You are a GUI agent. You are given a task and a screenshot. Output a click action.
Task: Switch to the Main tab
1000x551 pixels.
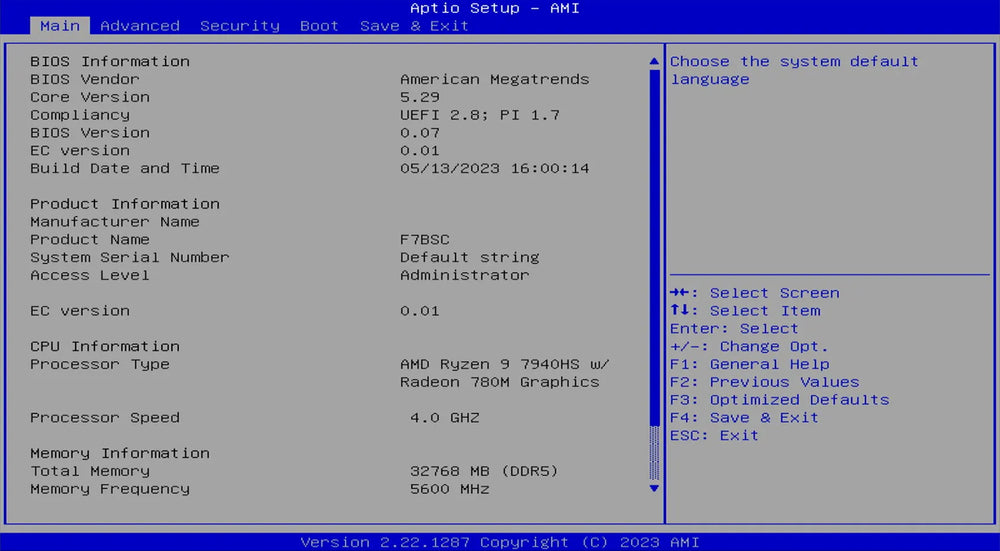pyautogui.click(x=60, y=26)
